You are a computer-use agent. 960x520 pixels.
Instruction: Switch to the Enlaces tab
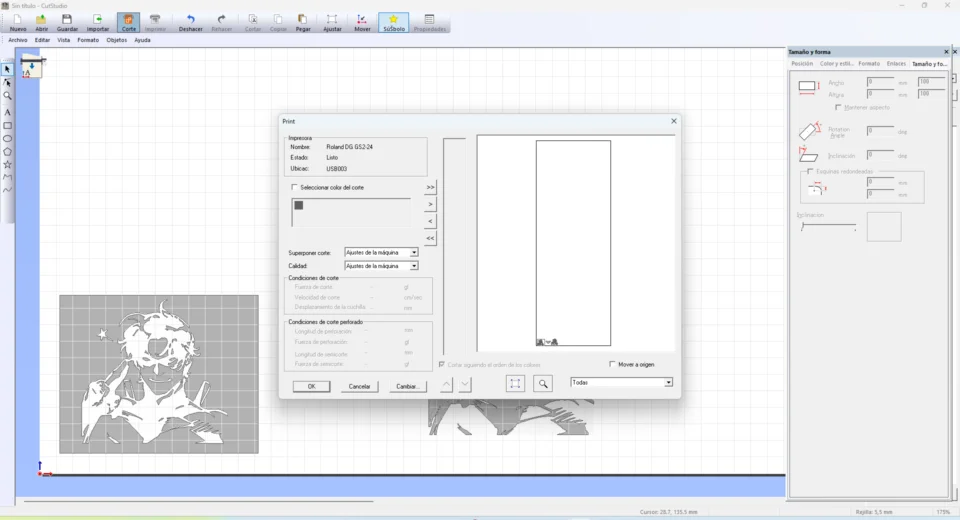point(896,64)
